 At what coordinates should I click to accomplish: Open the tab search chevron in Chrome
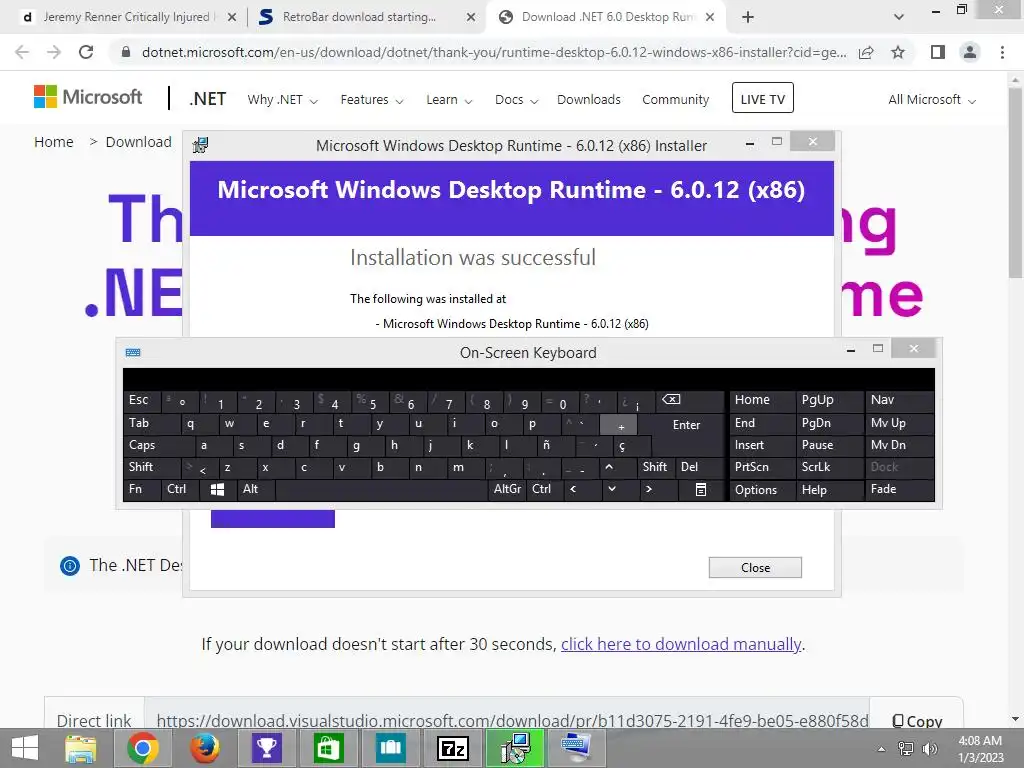coord(899,17)
